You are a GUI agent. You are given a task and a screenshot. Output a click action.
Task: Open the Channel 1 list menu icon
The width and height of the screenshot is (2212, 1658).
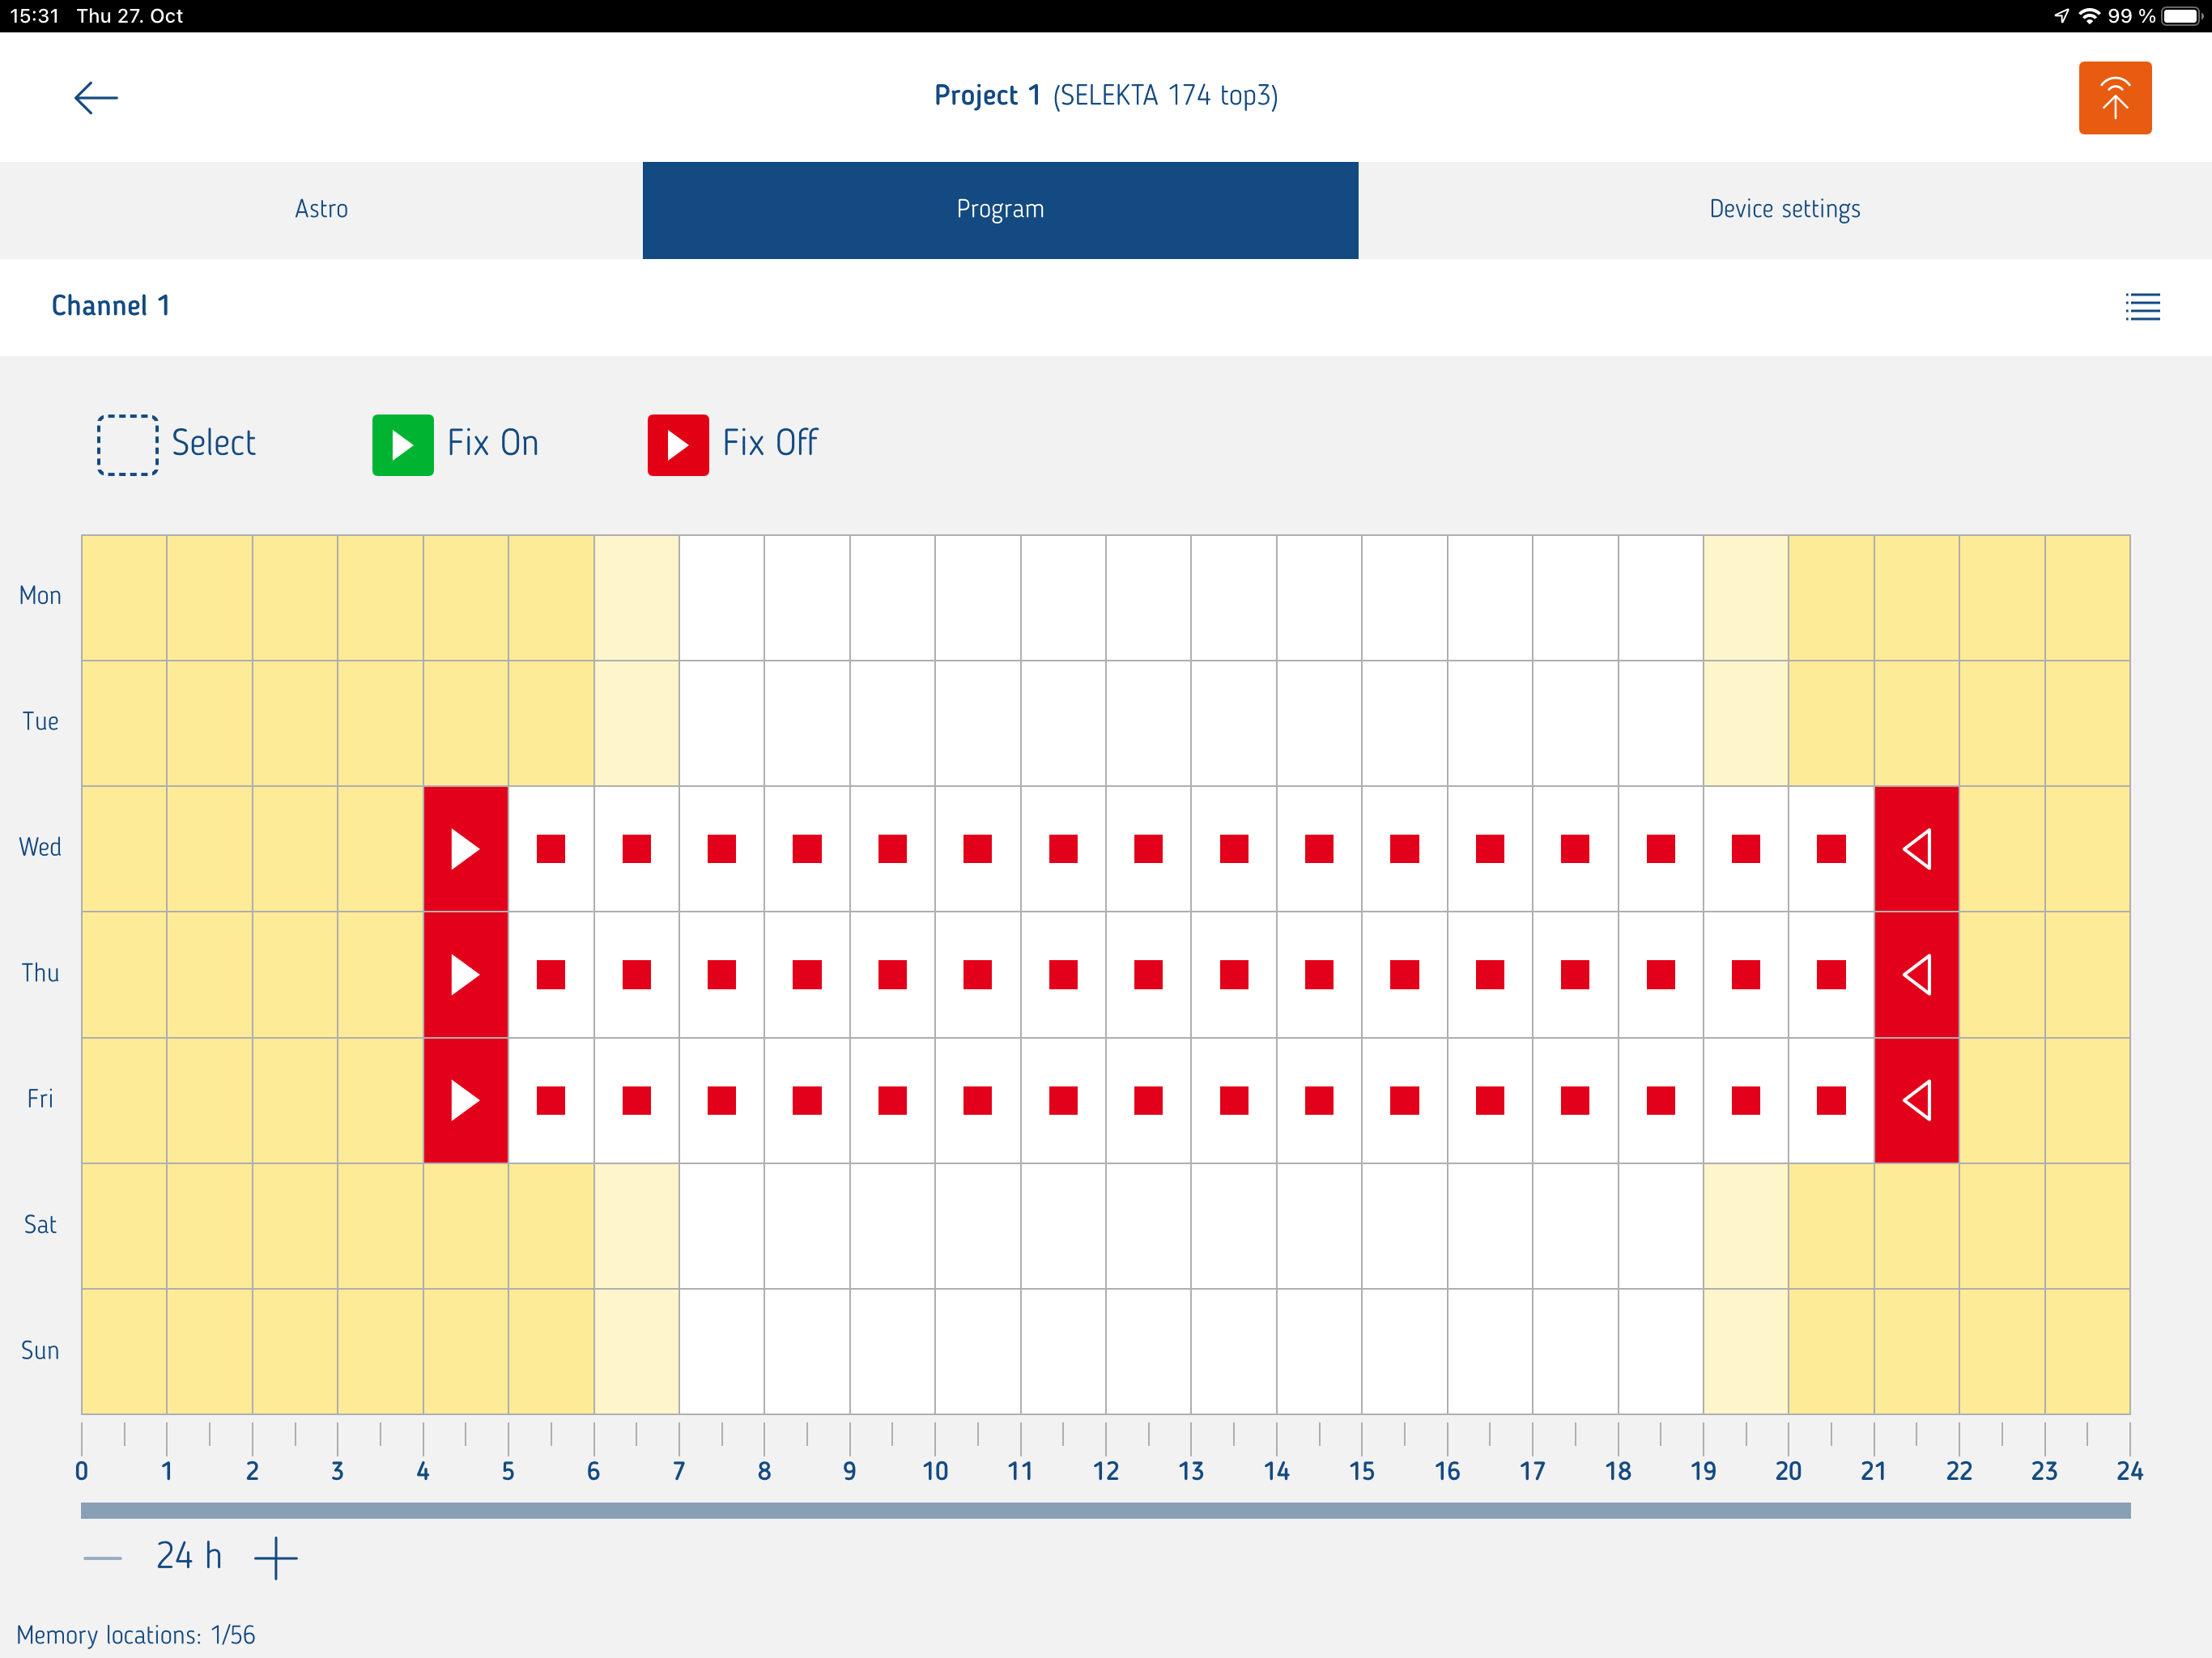tap(2142, 306)
